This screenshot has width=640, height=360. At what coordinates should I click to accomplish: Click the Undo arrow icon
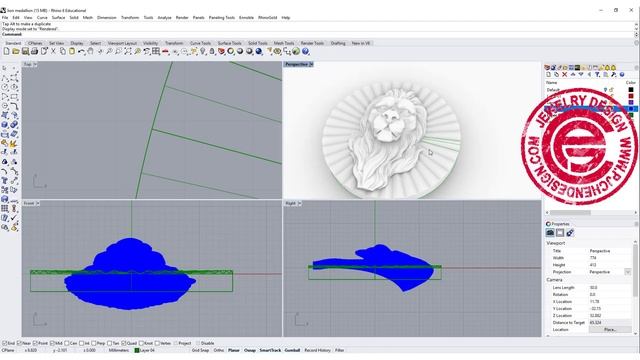[x=81, y=51]
